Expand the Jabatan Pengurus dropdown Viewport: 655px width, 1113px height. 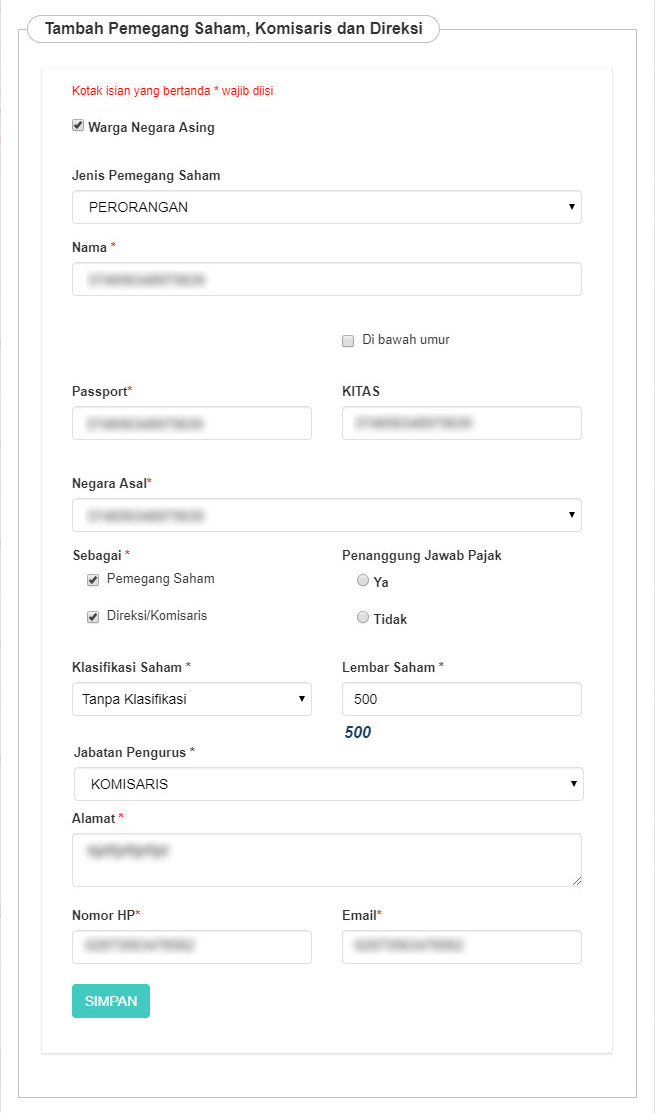[x=328, y=784]
